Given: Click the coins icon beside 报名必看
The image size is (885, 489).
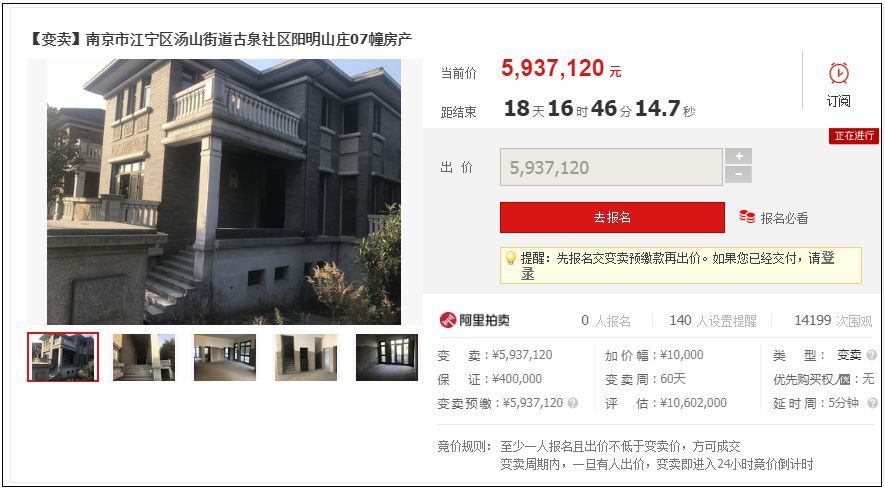Looking at the screenshot, I should (x=747, y=217).
